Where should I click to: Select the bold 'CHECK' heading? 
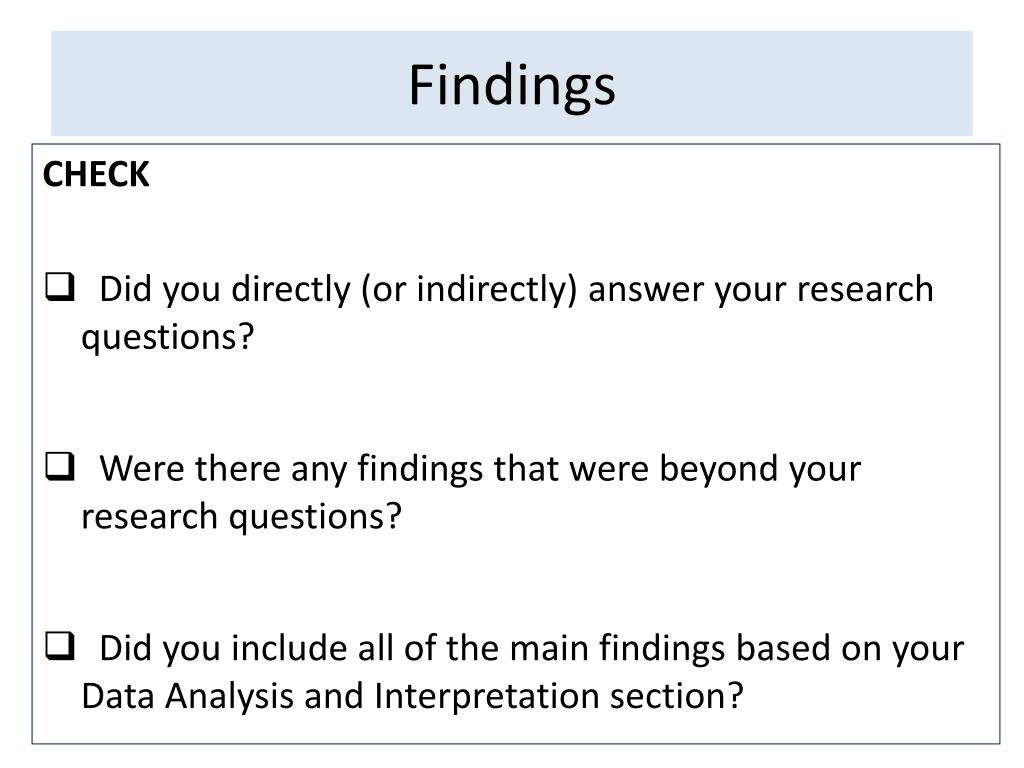pyautogui.click(x=96, y=174)
